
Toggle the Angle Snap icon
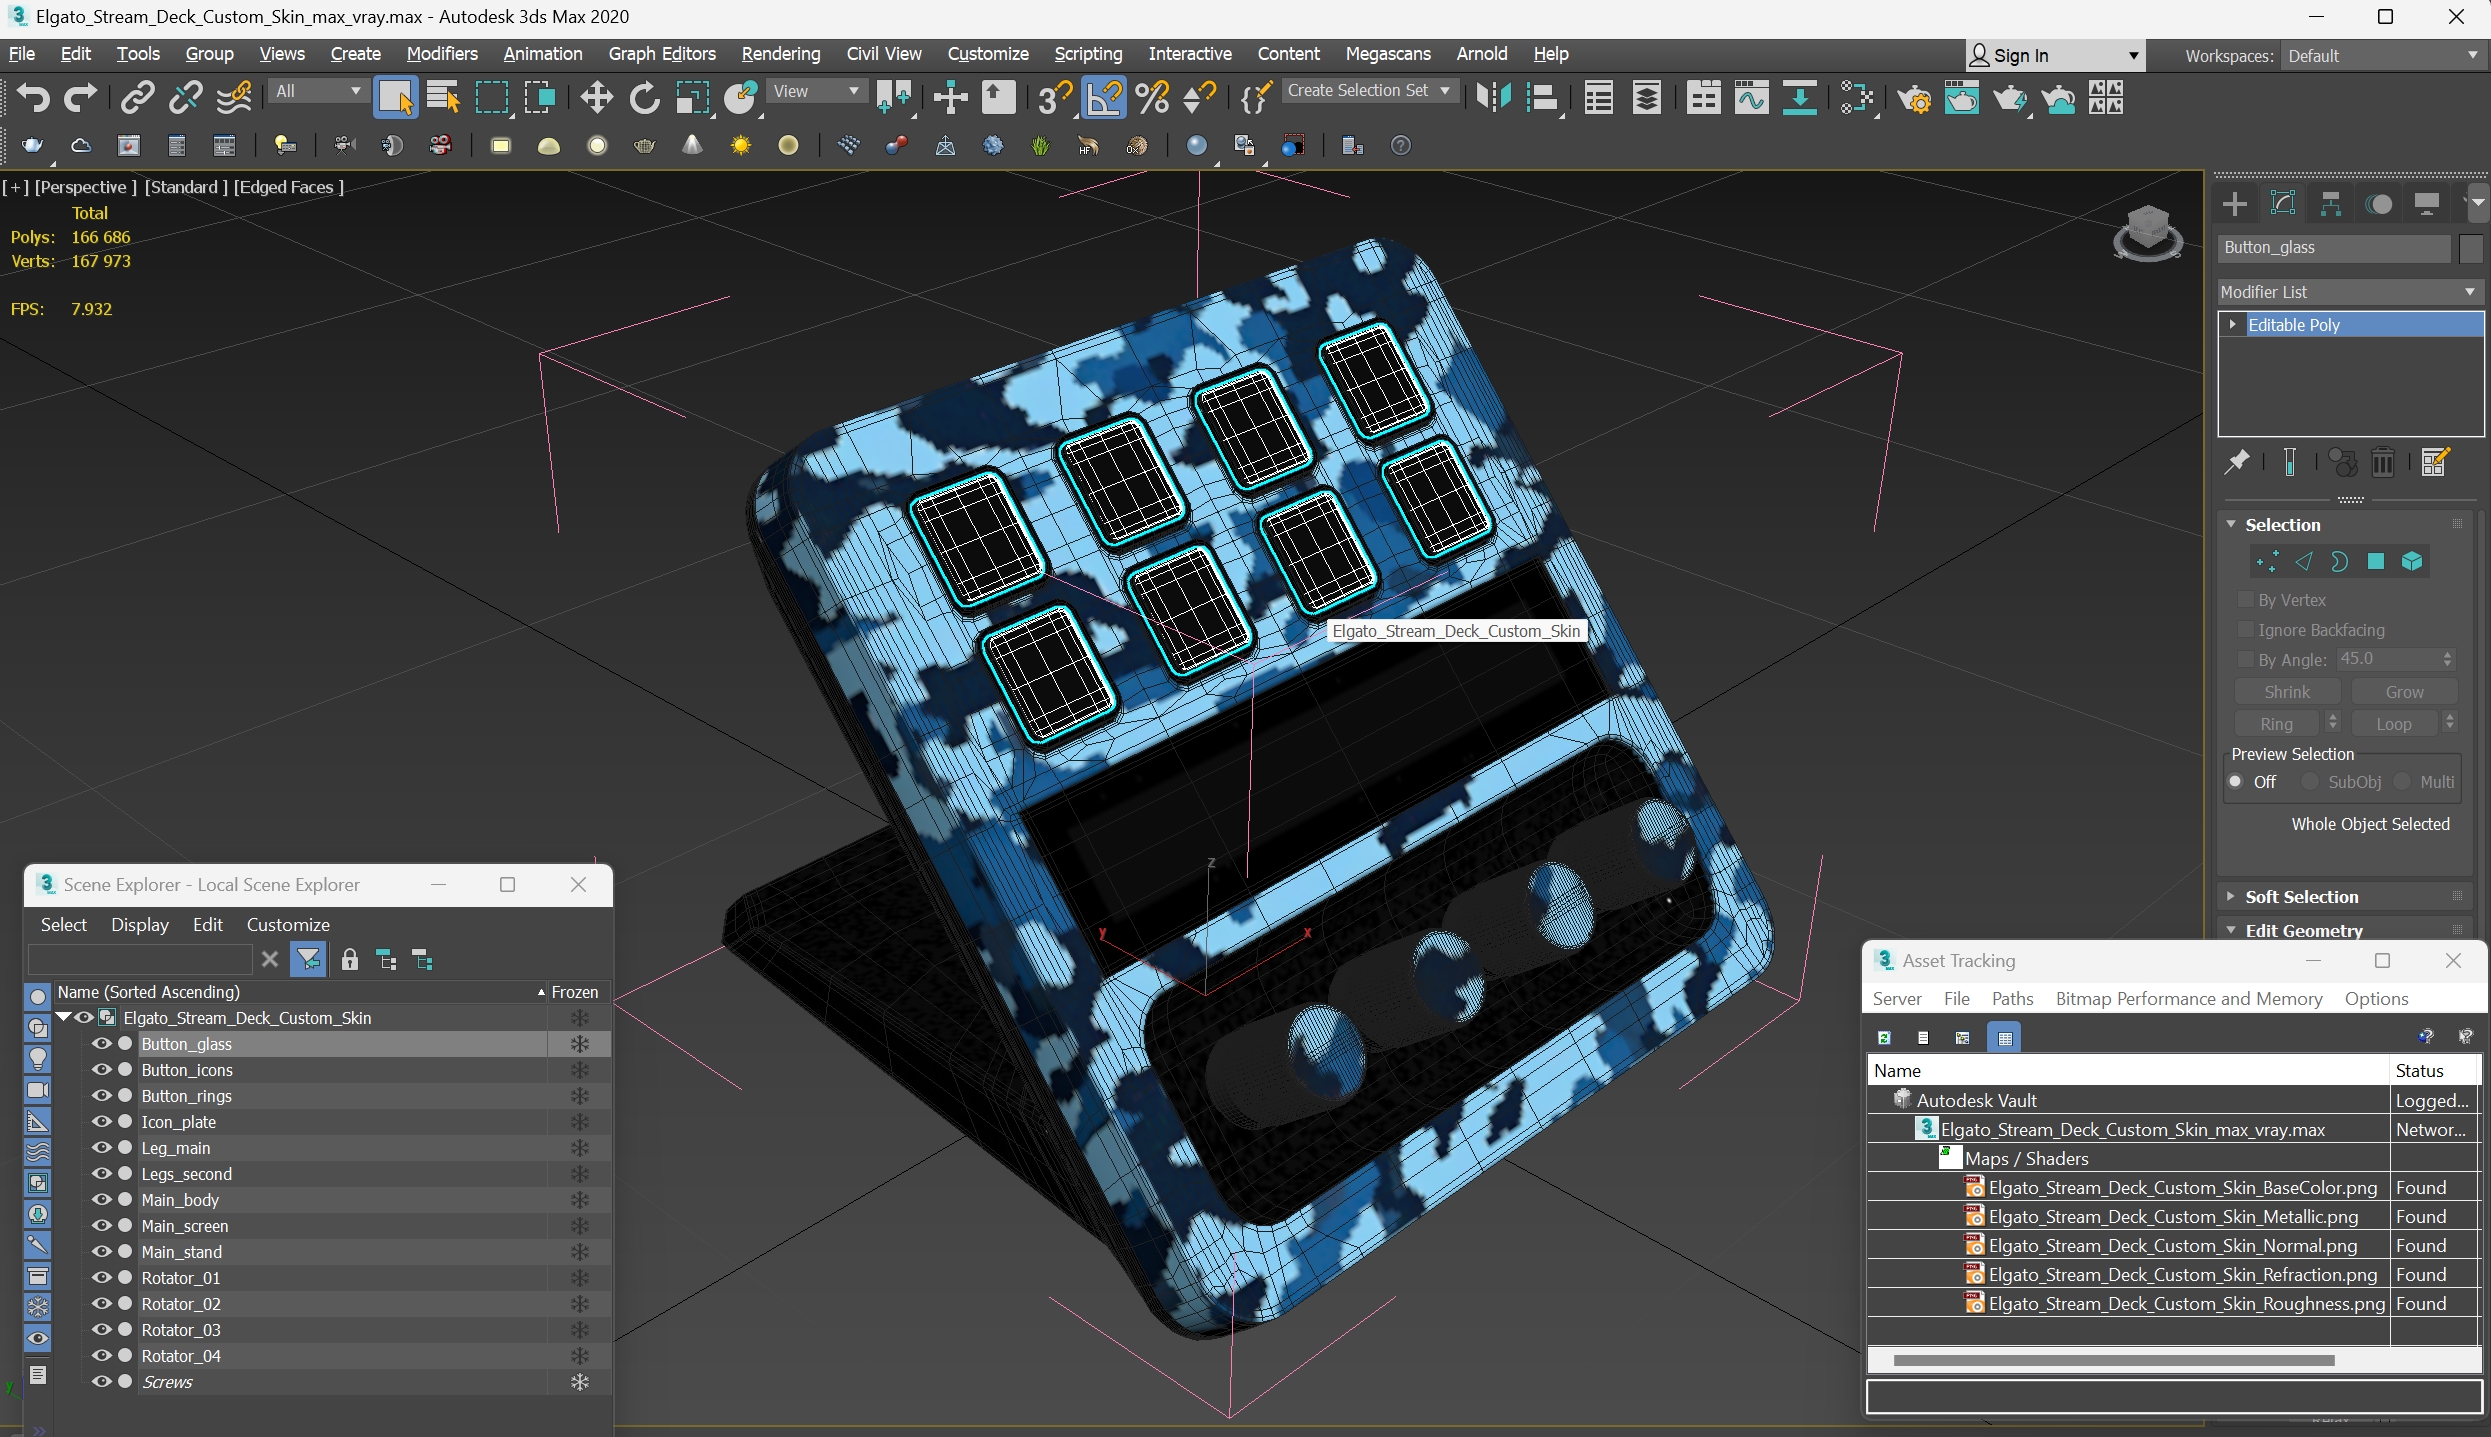click(1103, 98)
